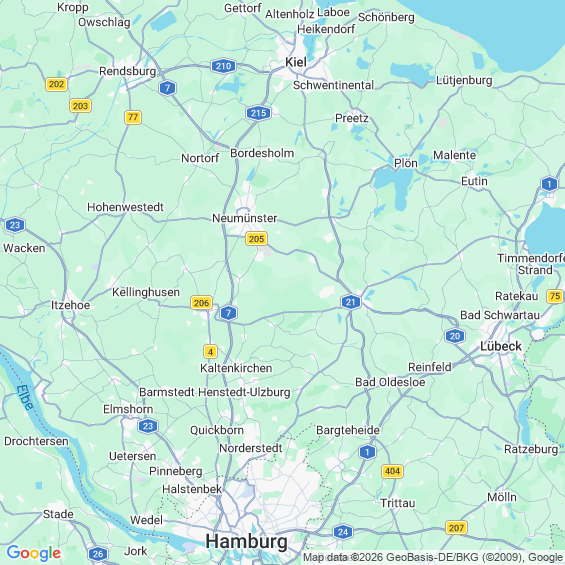Select the Bad Oldesloe town label
Screen dimensions: 565x565
click(x=390, y=382)
